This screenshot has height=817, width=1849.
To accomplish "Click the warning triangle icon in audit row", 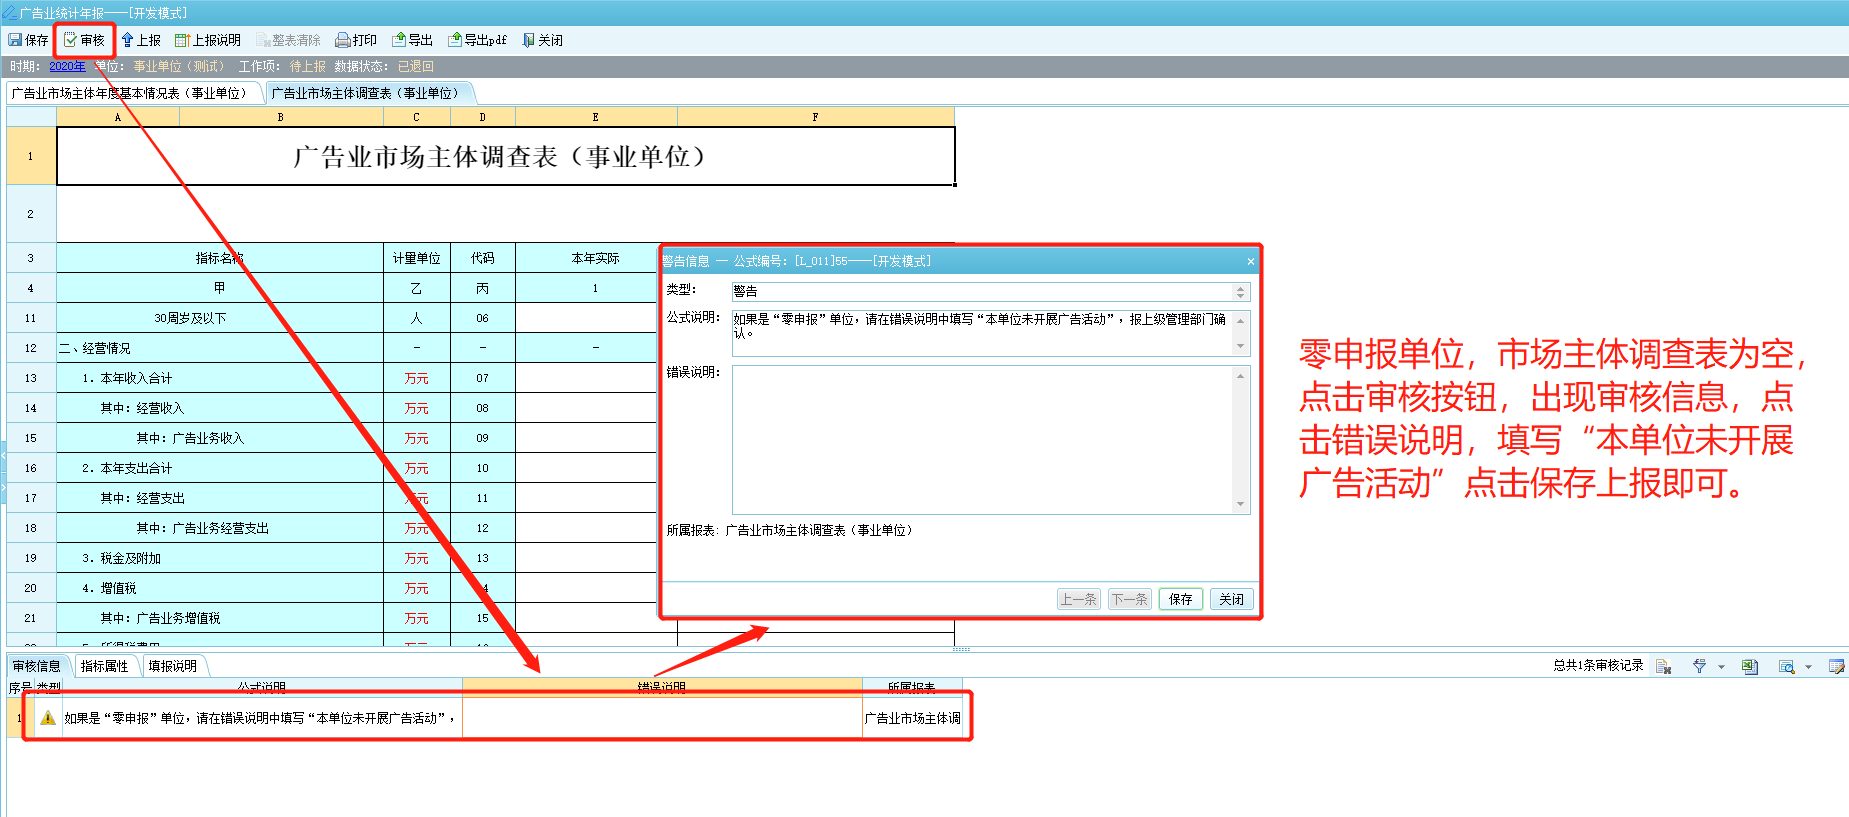I will (48, 718).
